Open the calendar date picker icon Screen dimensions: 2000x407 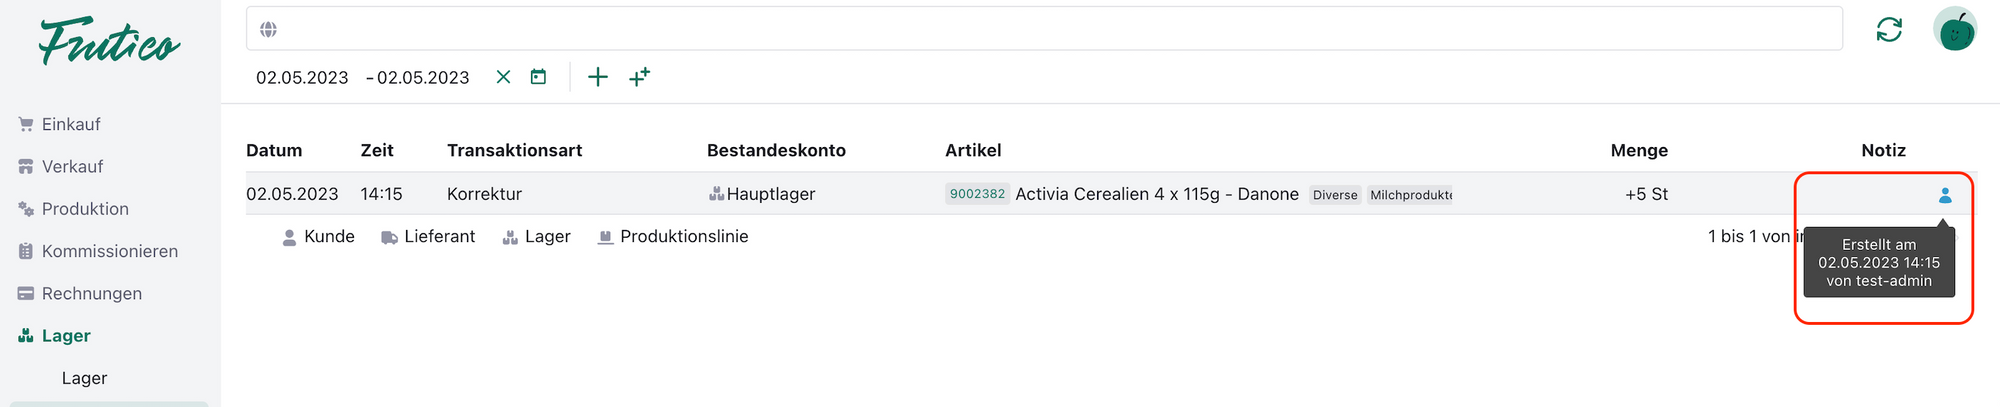[x=538, y=77]
